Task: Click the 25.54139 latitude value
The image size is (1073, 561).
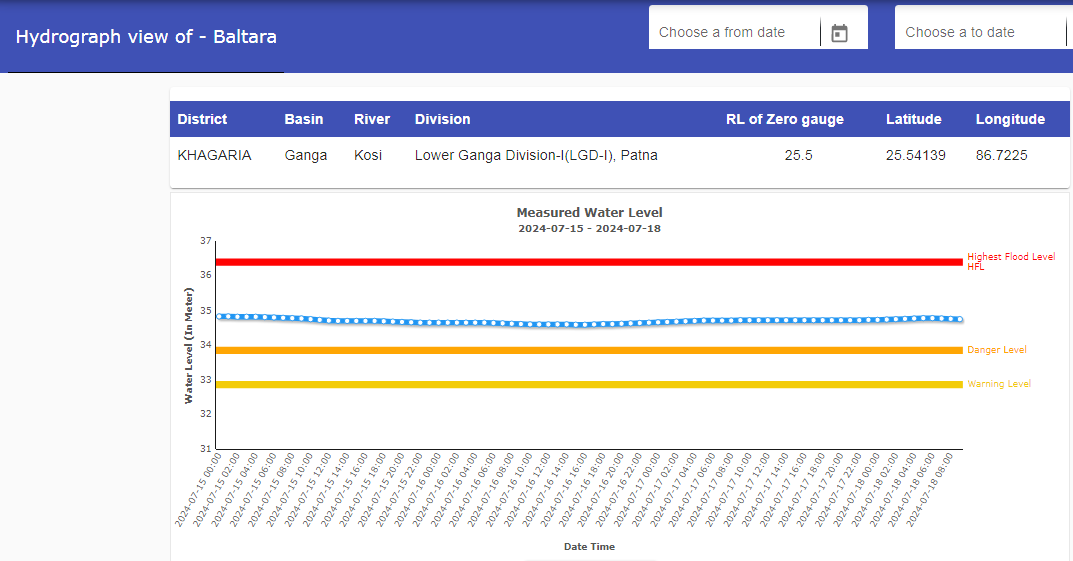Action: click(x=916, y=155)
